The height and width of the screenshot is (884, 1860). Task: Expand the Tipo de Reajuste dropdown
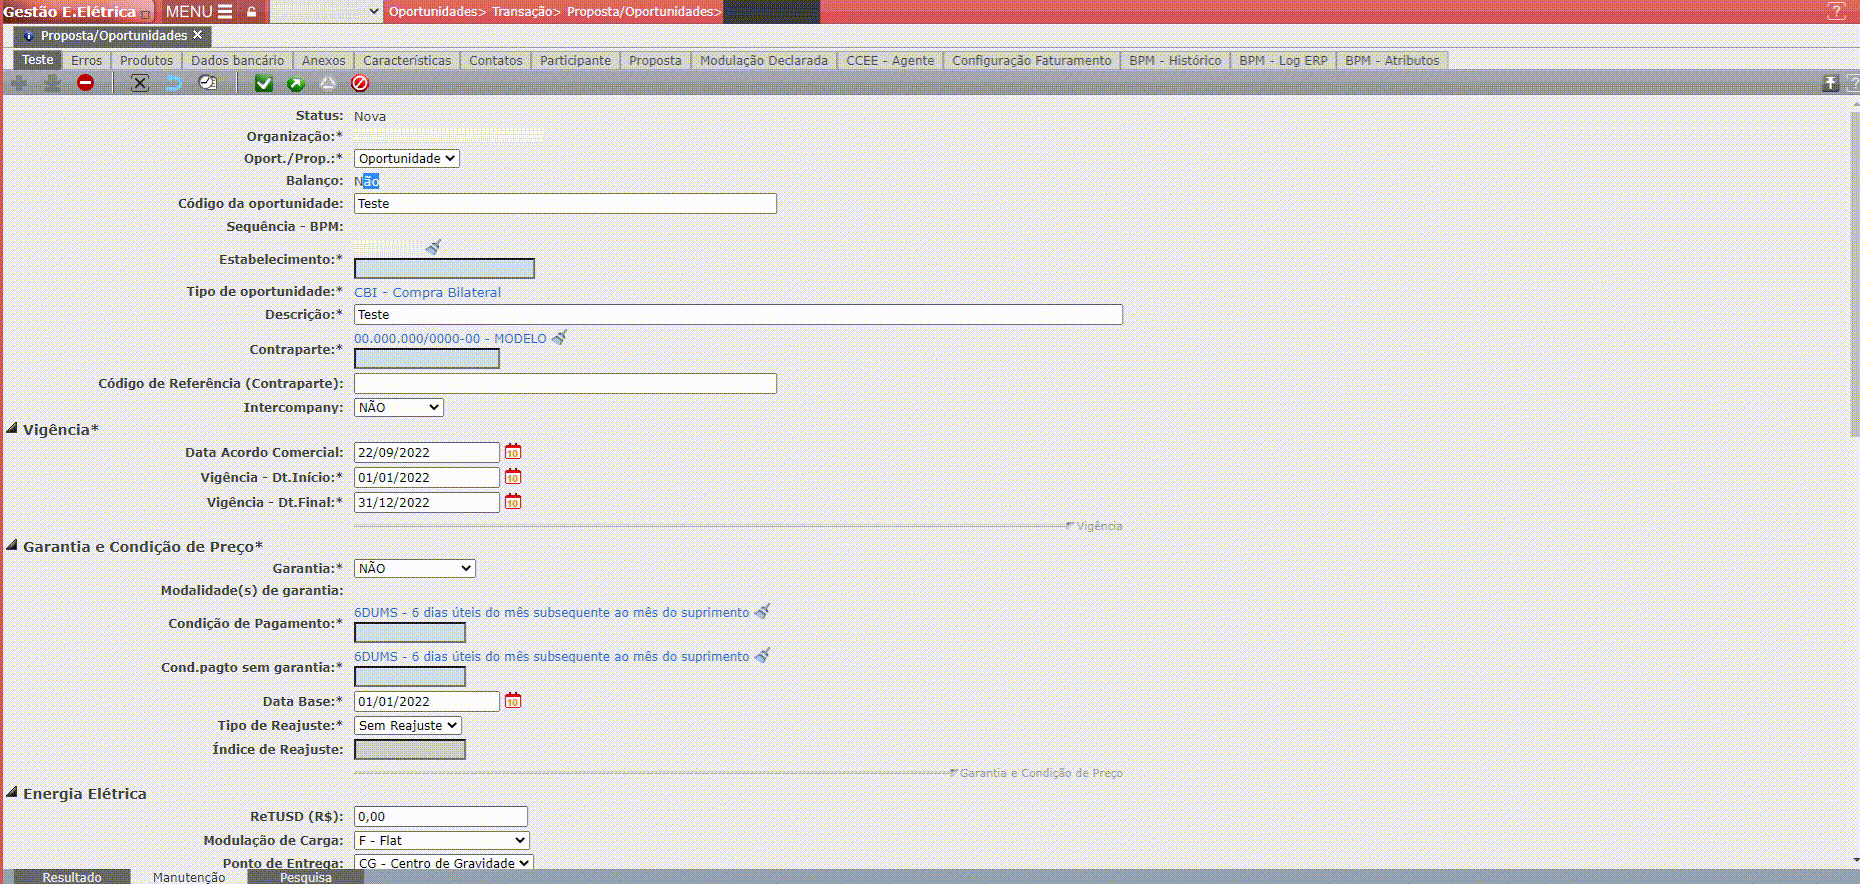[x=407, y=725]
